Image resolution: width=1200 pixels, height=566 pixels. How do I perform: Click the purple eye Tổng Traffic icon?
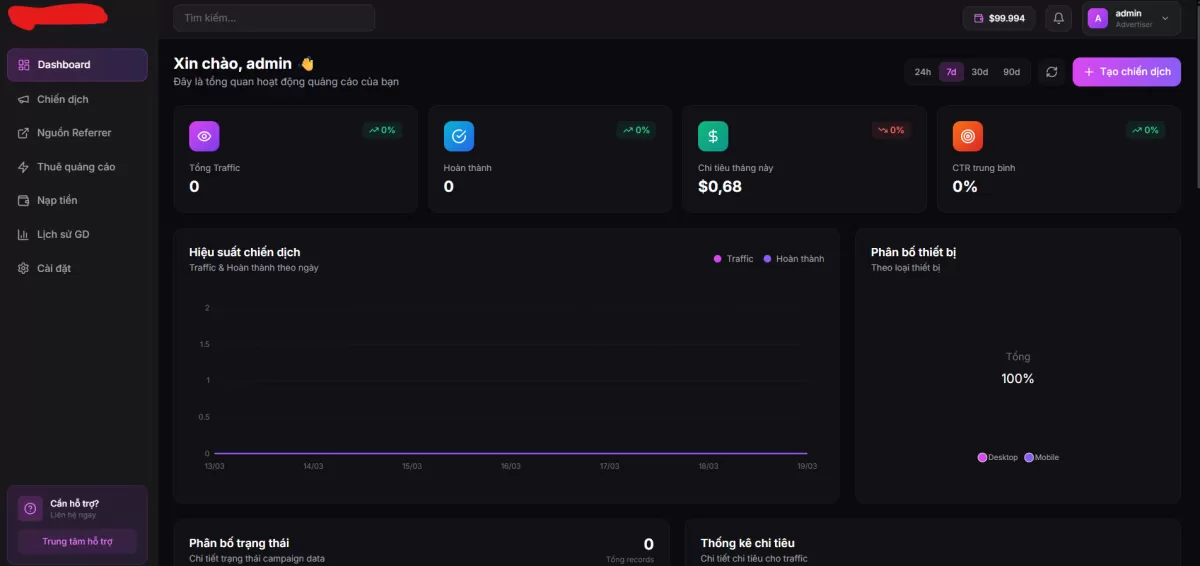coord(204,136)
